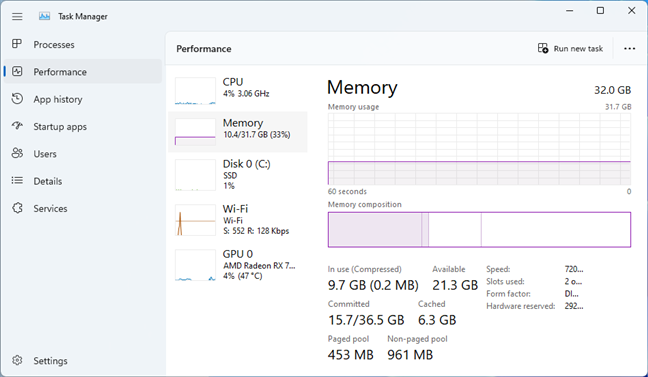Open the hamburger navigation menu
Viewport: 648px width, 377px height.
coord(17,17)
